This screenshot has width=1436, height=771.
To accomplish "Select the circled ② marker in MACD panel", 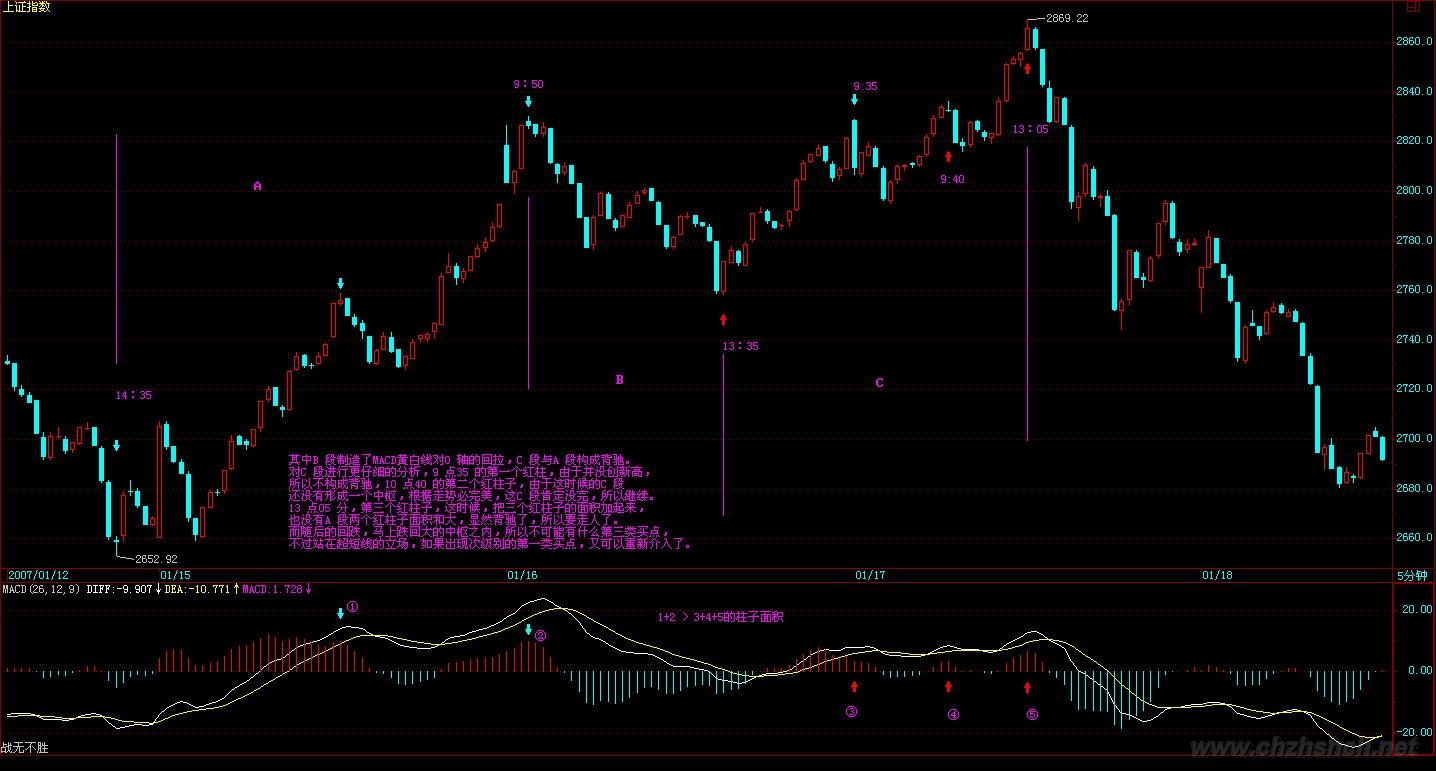I will pyautogui.click(x=540, y=635).
